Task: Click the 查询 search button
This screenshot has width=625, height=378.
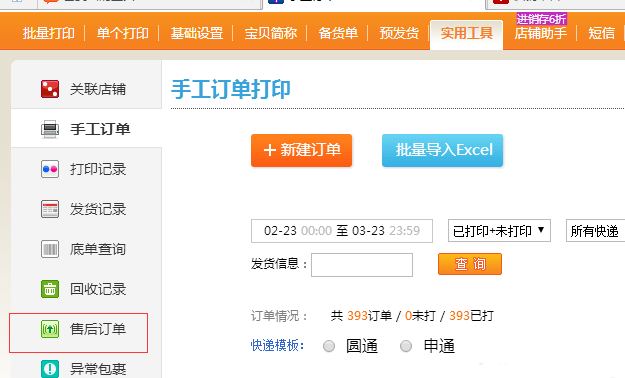Action: tap(470, 264)
